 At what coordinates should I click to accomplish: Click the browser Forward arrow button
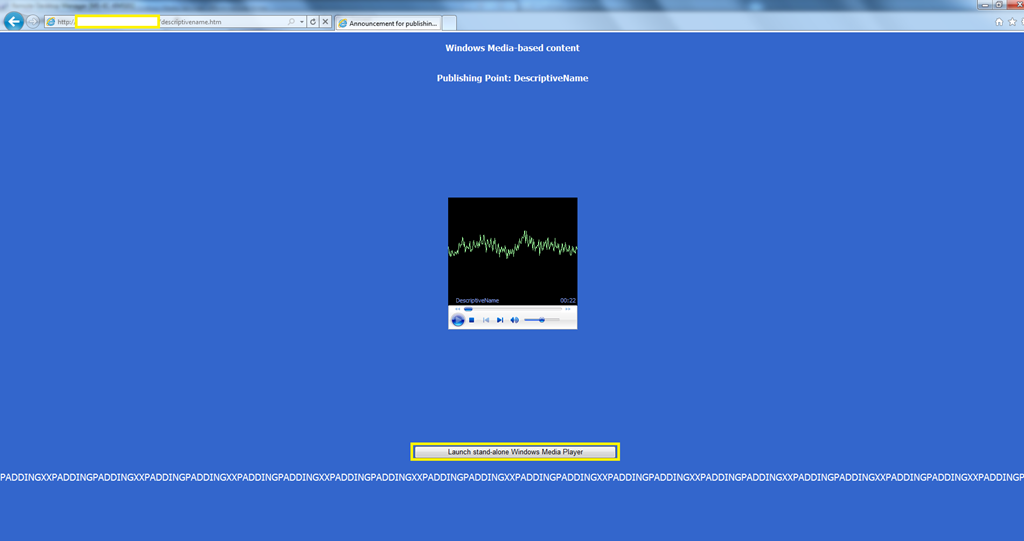click(33, 21)
